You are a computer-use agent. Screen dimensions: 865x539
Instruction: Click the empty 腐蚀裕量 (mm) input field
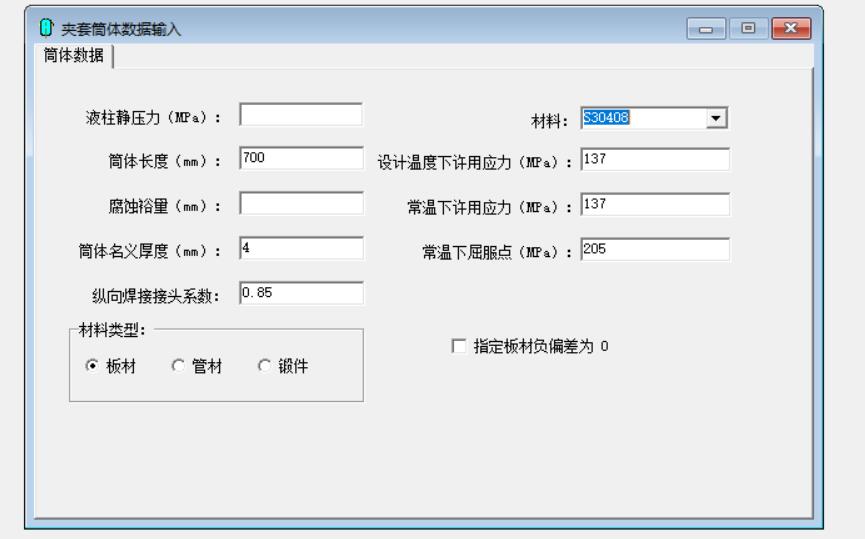coord(301,204)
